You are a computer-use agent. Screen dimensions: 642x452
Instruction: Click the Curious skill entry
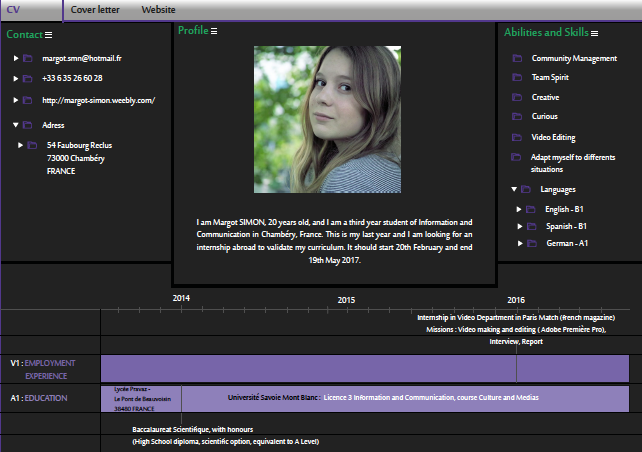[x=545, y=116]
